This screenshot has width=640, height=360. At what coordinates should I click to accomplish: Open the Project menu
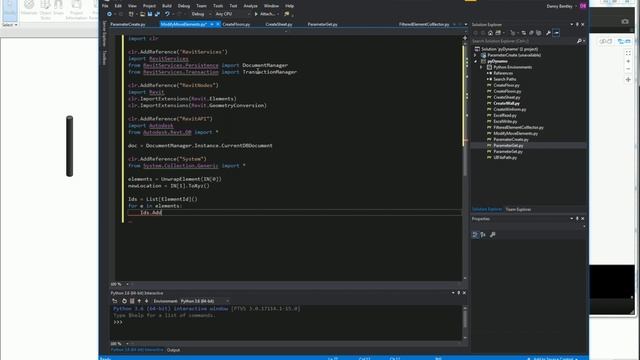coord(149,6)
